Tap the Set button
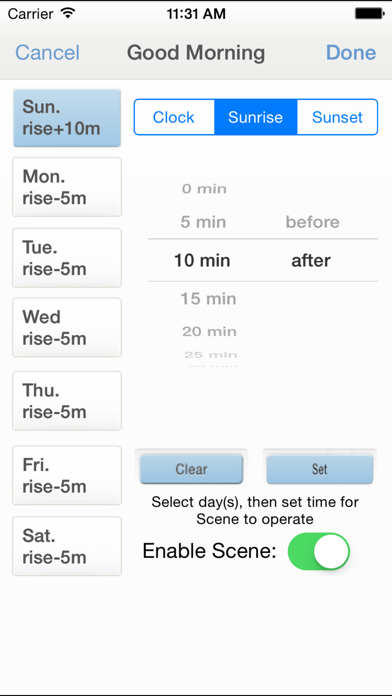Viewport: 392px width, 696px height. [x=320, y=469]
